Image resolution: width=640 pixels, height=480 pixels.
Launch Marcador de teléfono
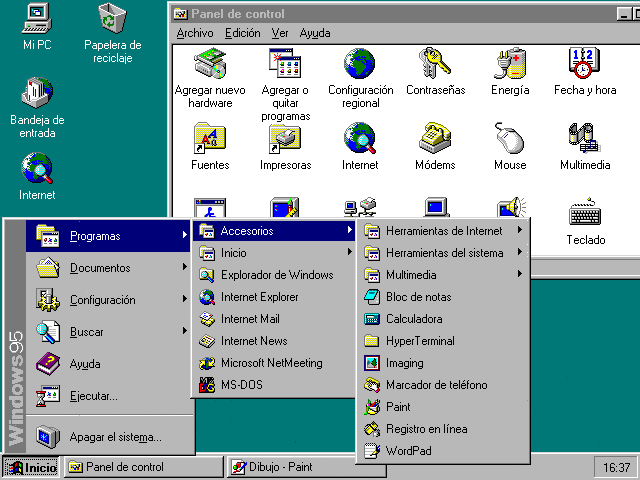(x=443, y=385)
